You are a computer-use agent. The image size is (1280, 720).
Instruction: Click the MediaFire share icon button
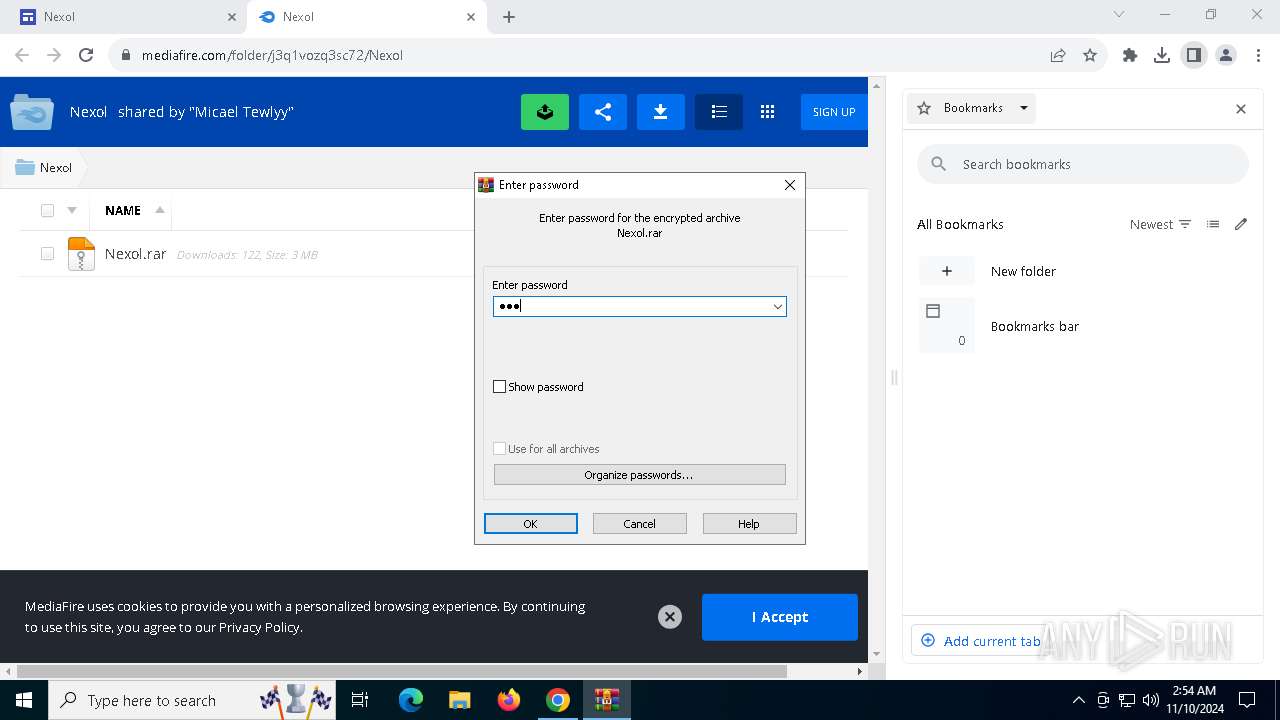[x=603, y=112]
